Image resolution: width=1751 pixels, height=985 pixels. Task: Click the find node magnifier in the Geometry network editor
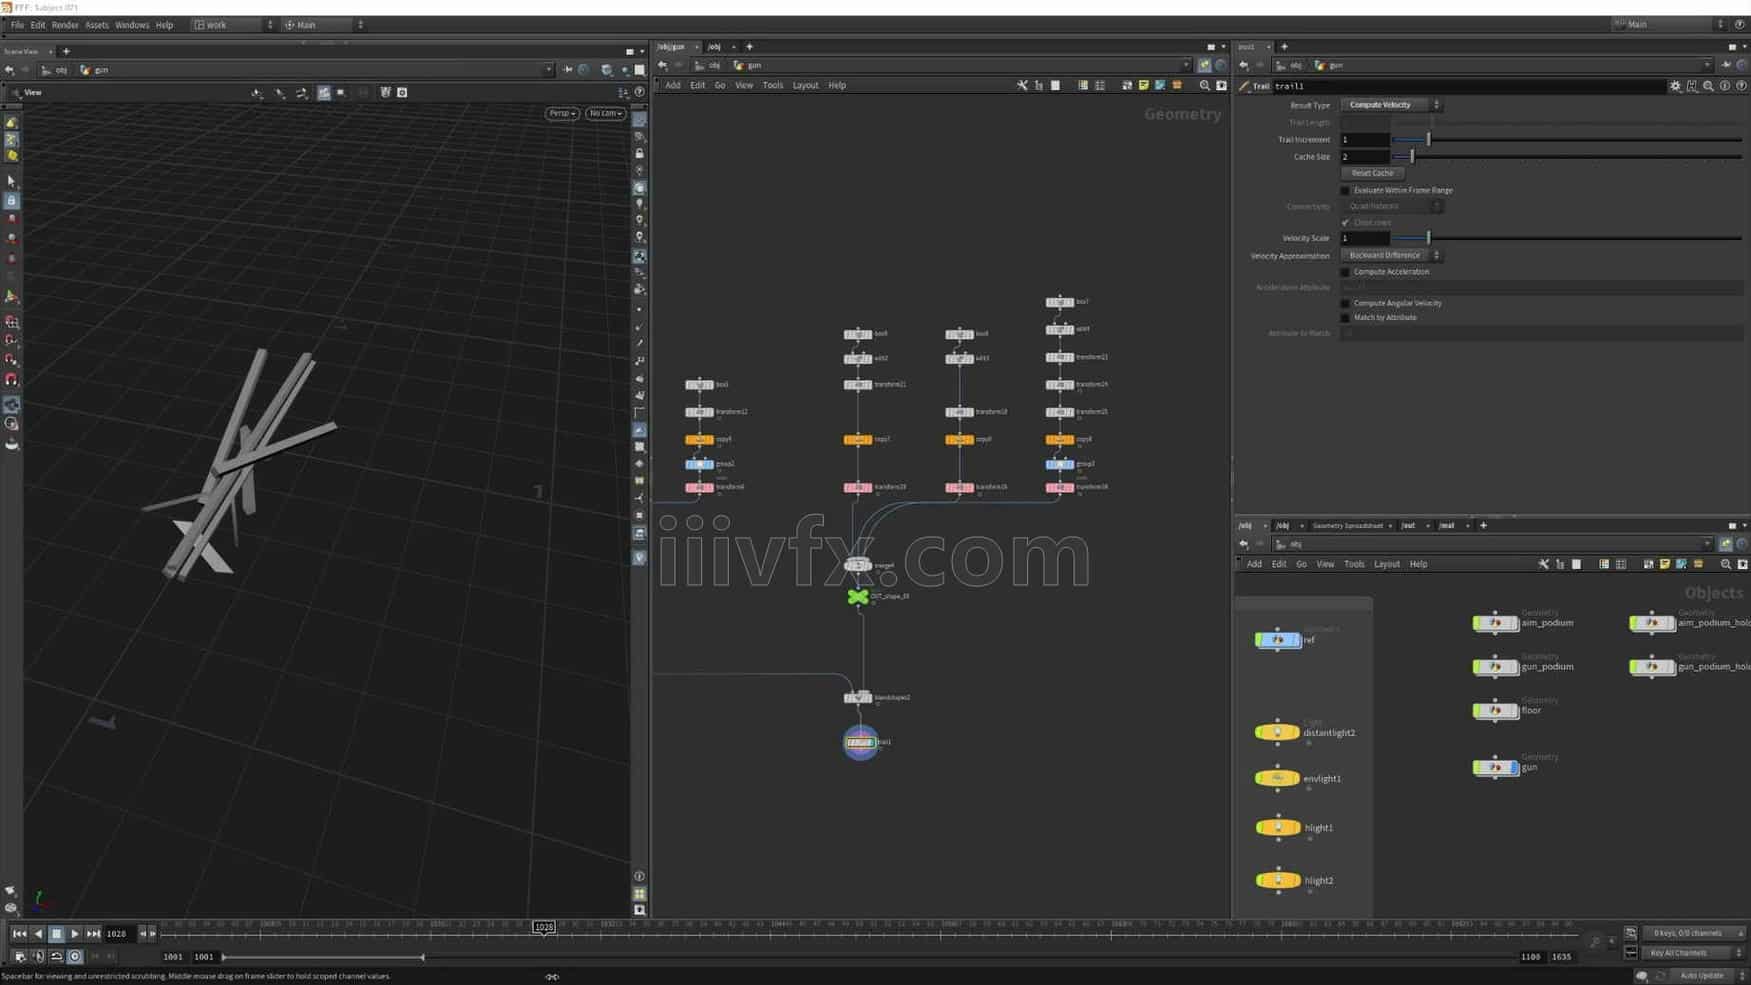pyautogui.click(x=1204, y=85)
